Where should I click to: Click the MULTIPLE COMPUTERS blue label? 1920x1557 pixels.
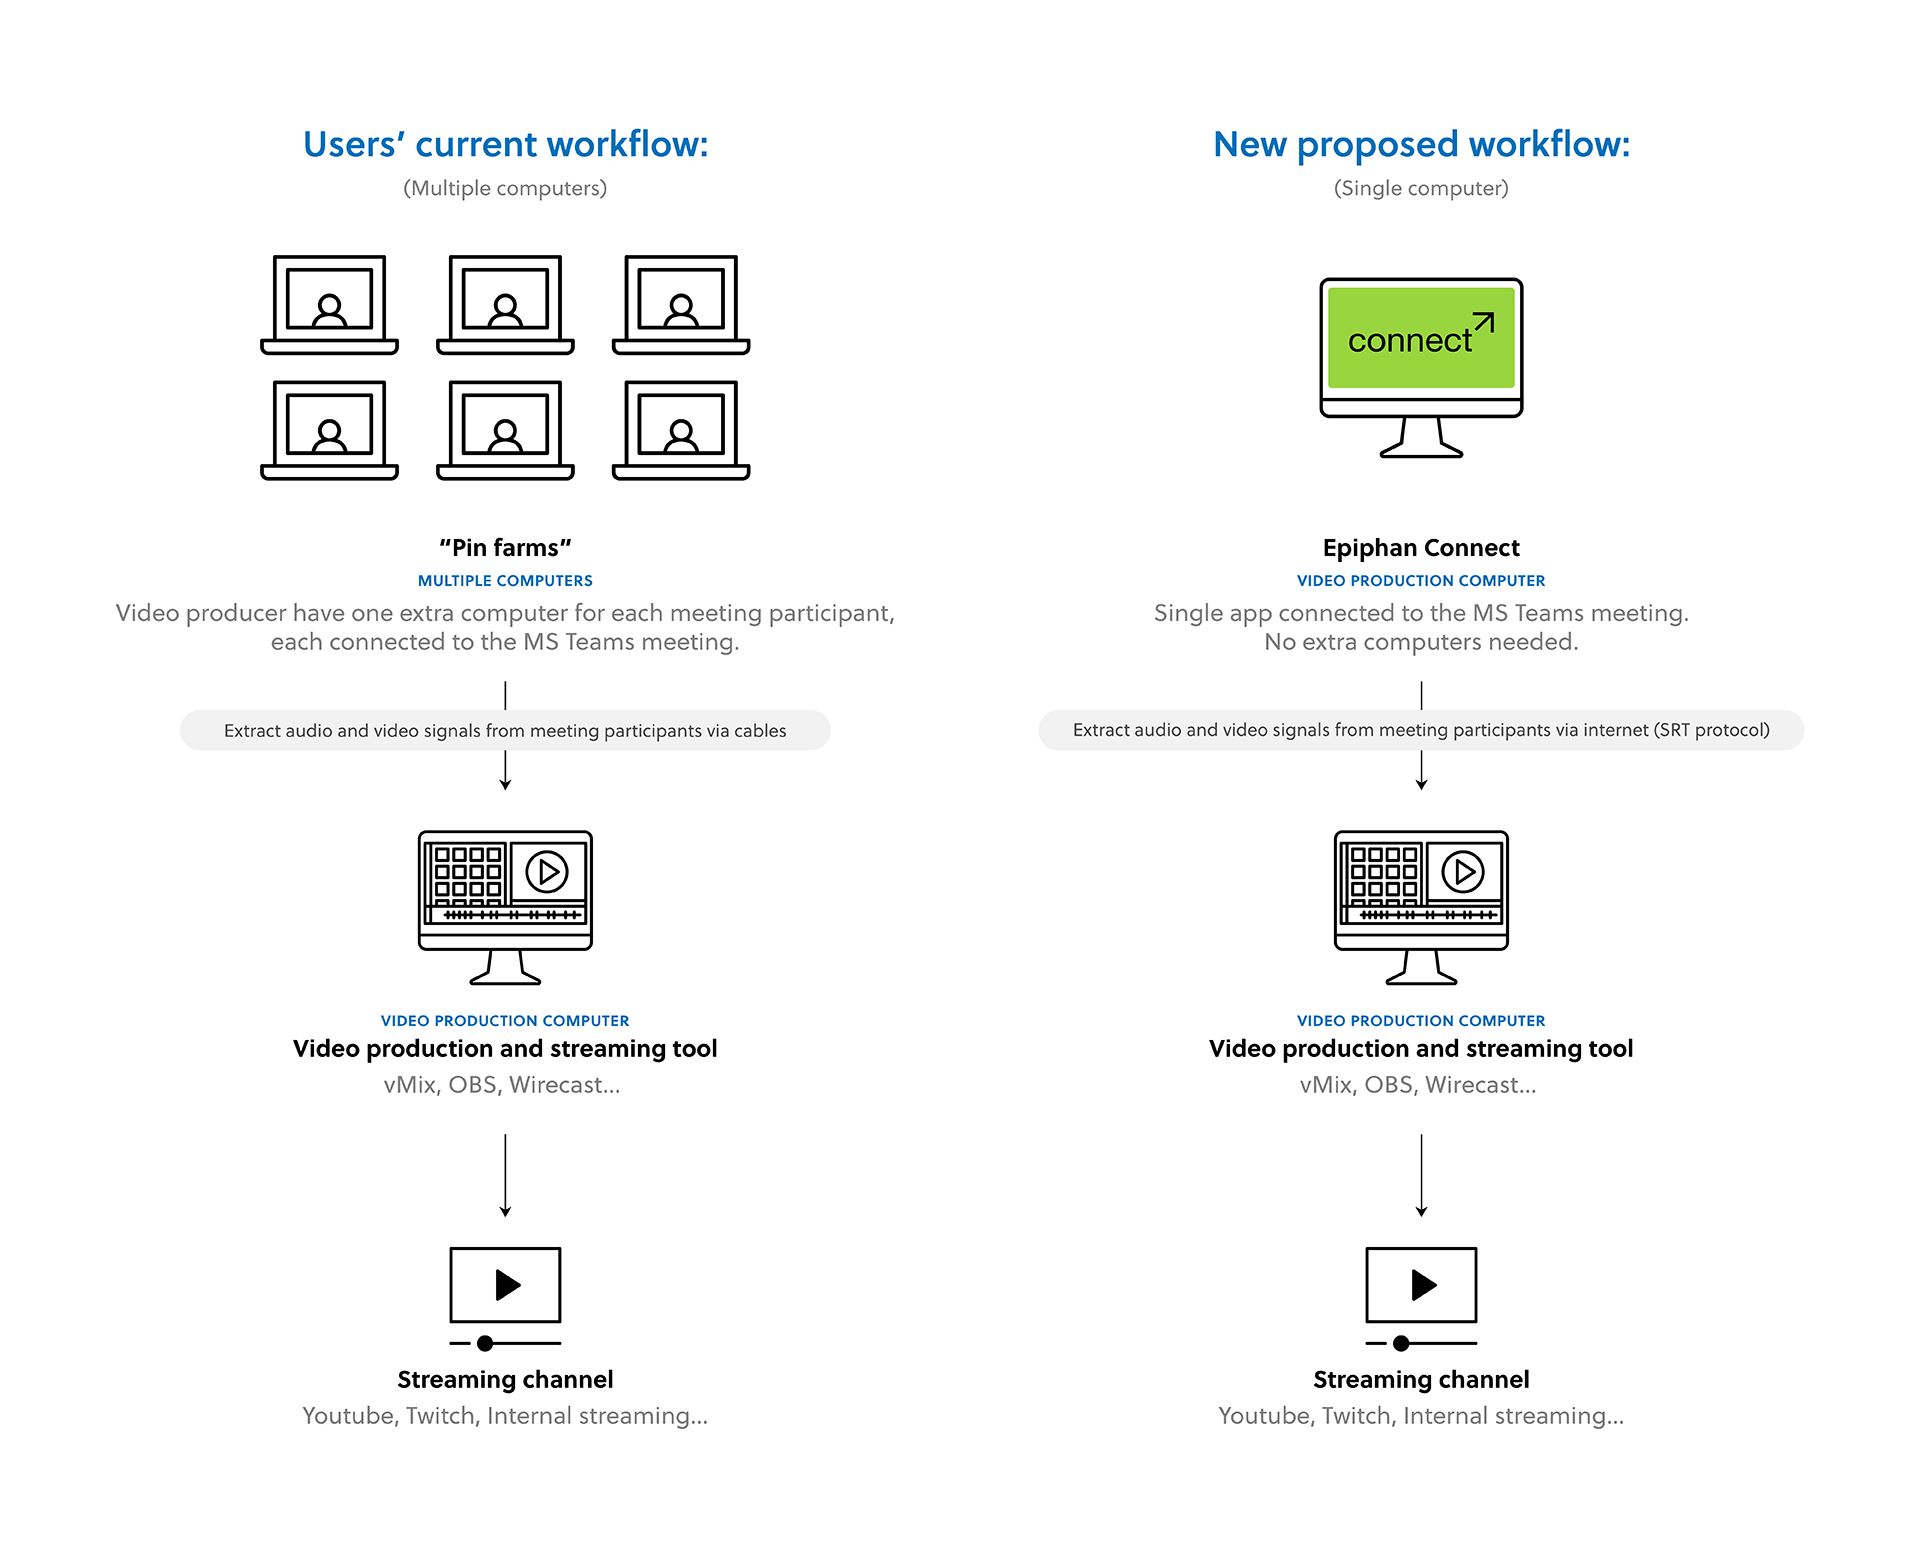[505, 581]
